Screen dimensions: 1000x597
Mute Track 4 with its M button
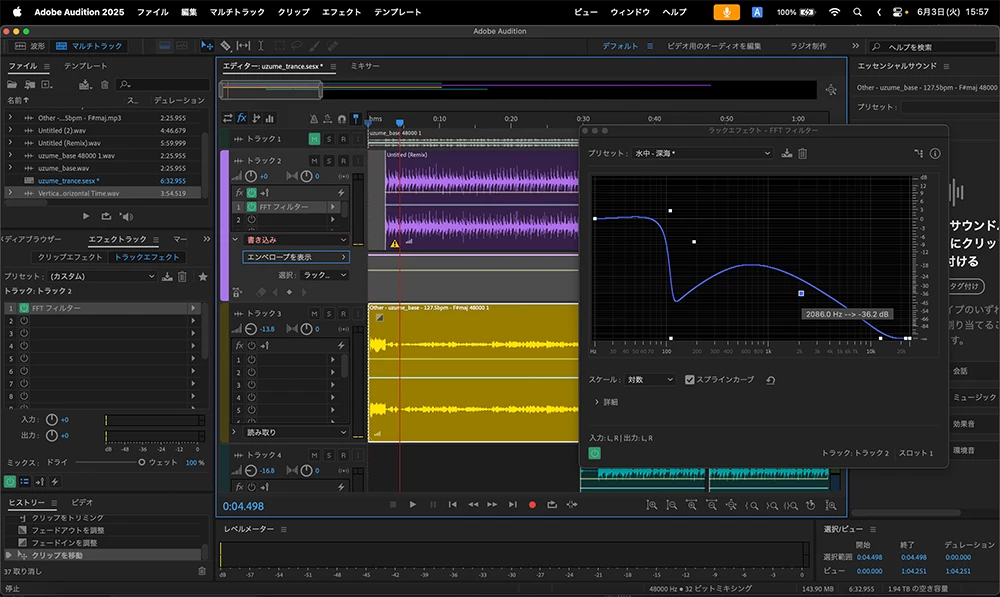(x=314, y=455)
